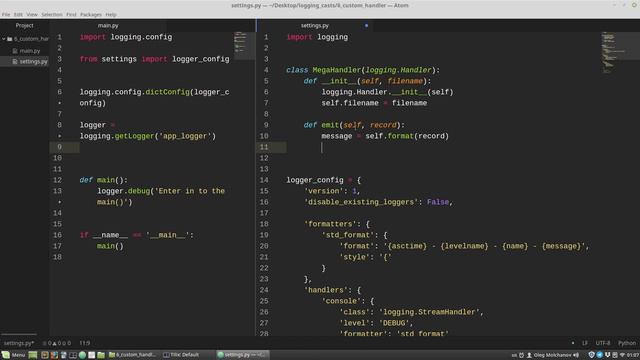
Task: Switch to Tilix: Default taskbar window
Action: (181, 355)
